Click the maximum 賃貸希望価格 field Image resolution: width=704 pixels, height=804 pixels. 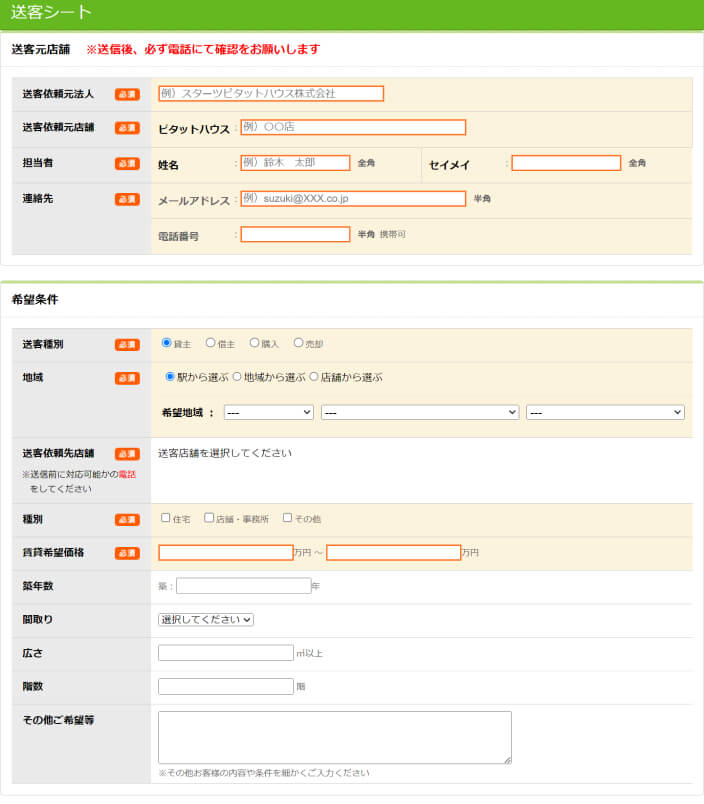394,552
